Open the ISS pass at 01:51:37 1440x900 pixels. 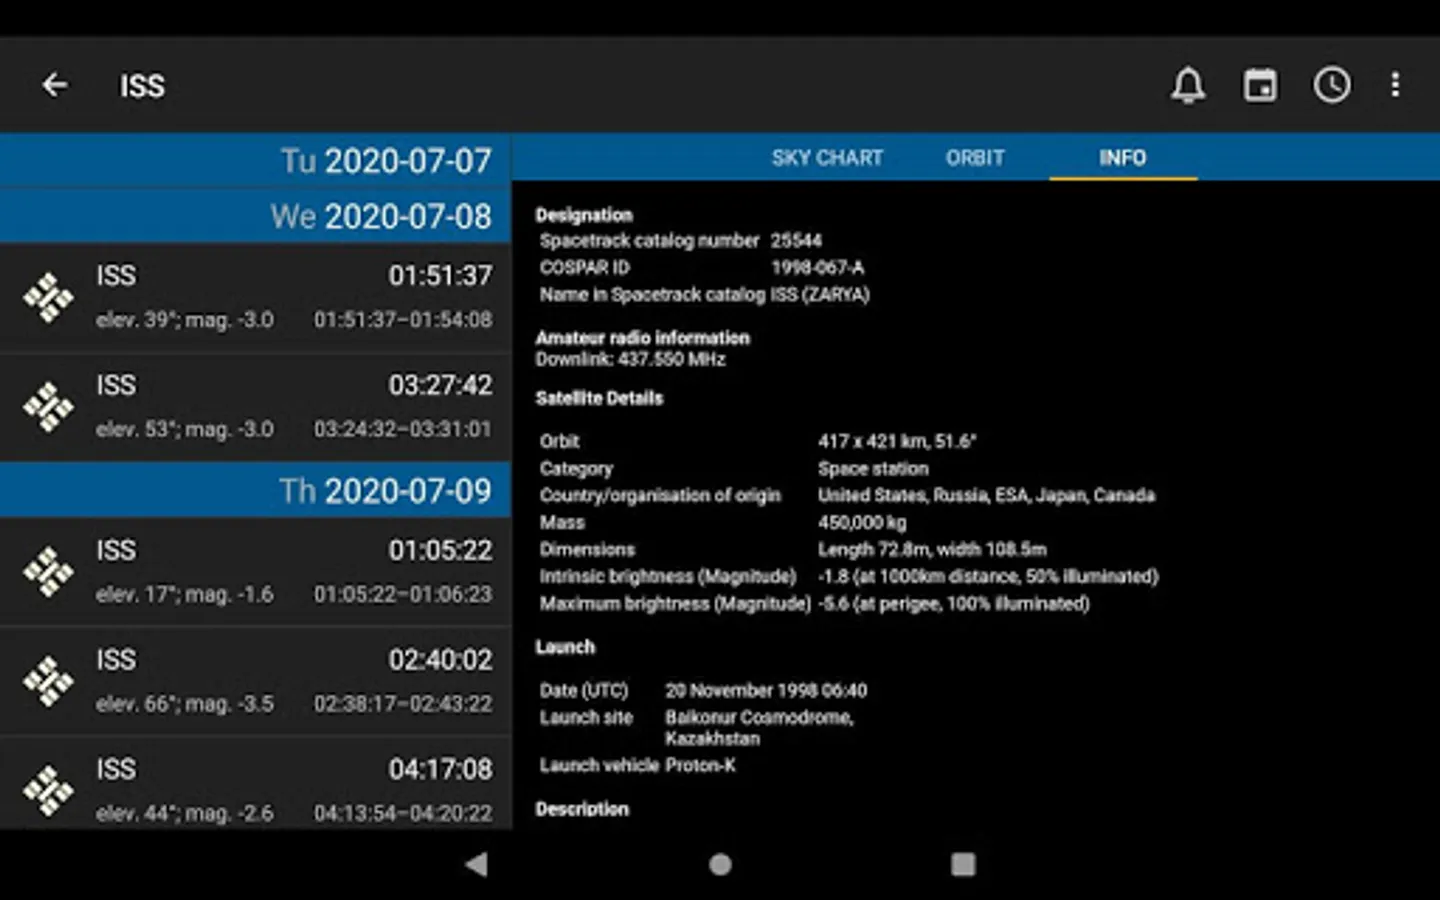pyautogui.click(x=255, y=297)
